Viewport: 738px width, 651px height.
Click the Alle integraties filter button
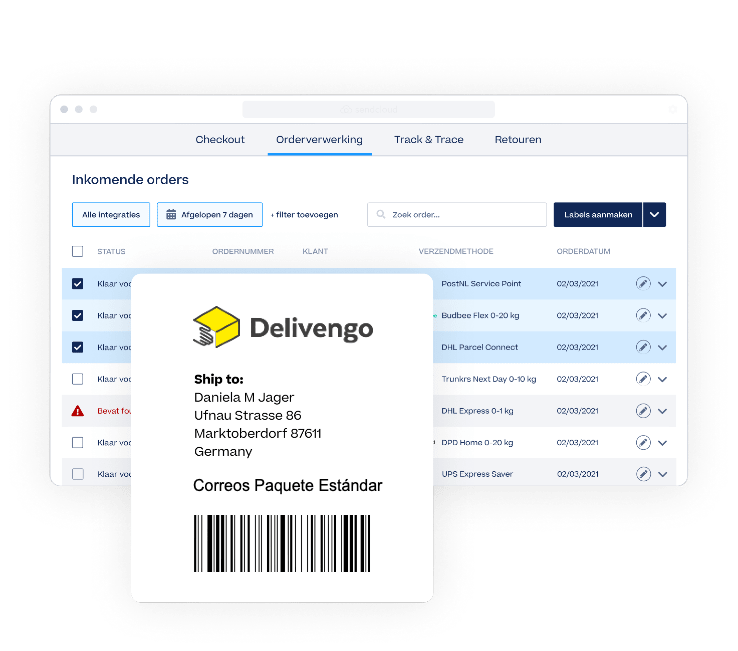(x=111, y=215)
